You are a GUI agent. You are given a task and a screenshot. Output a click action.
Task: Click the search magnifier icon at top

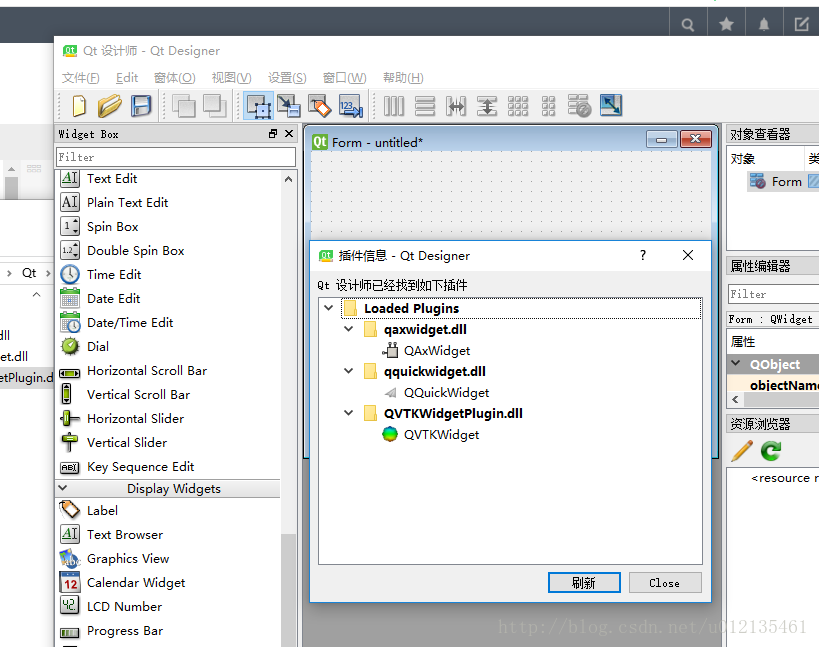(688, 24)
